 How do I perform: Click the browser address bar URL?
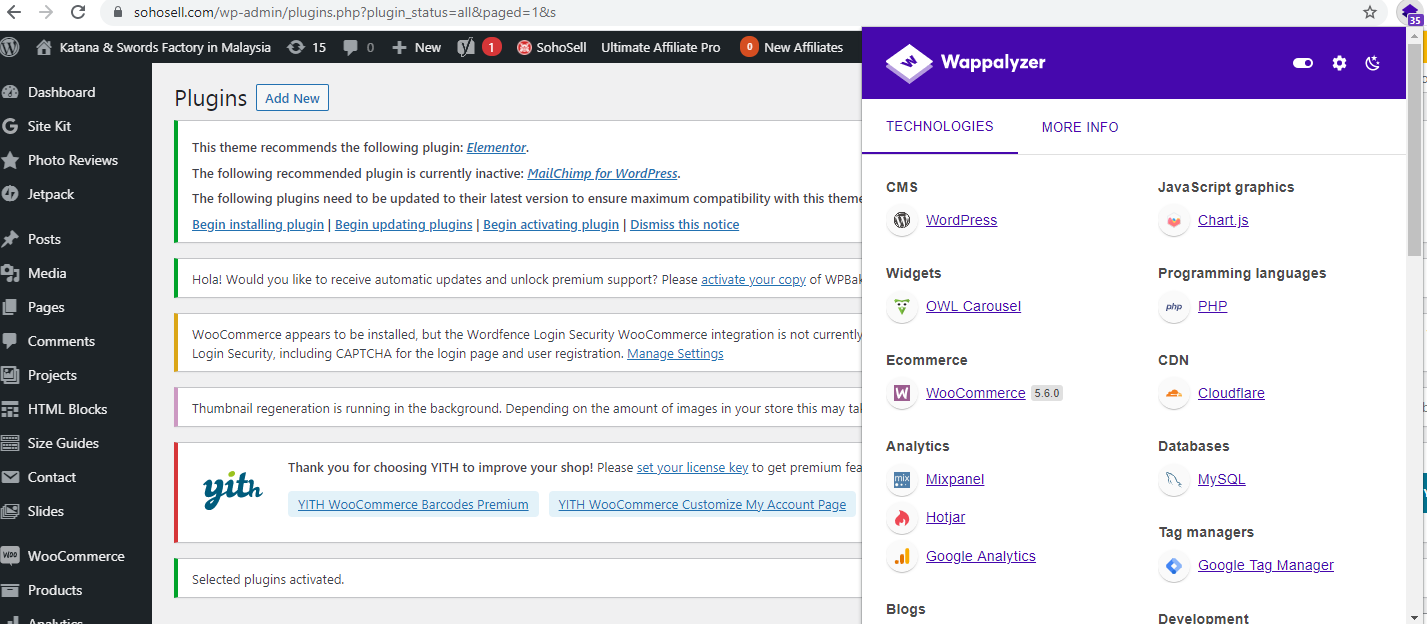point(344,13)
